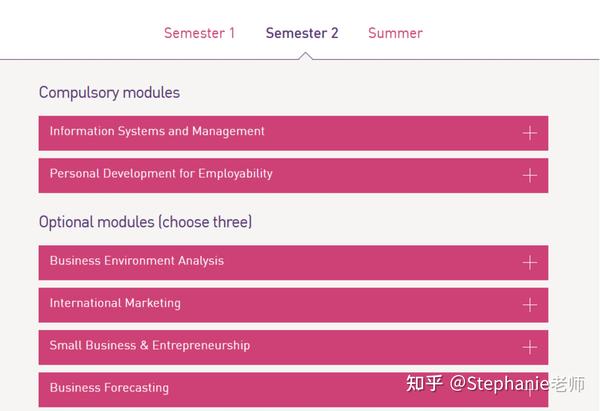Click the @Stephanie老师 watermark text
The height and width of the screenshot is (411, 600).
click(517, 383)
